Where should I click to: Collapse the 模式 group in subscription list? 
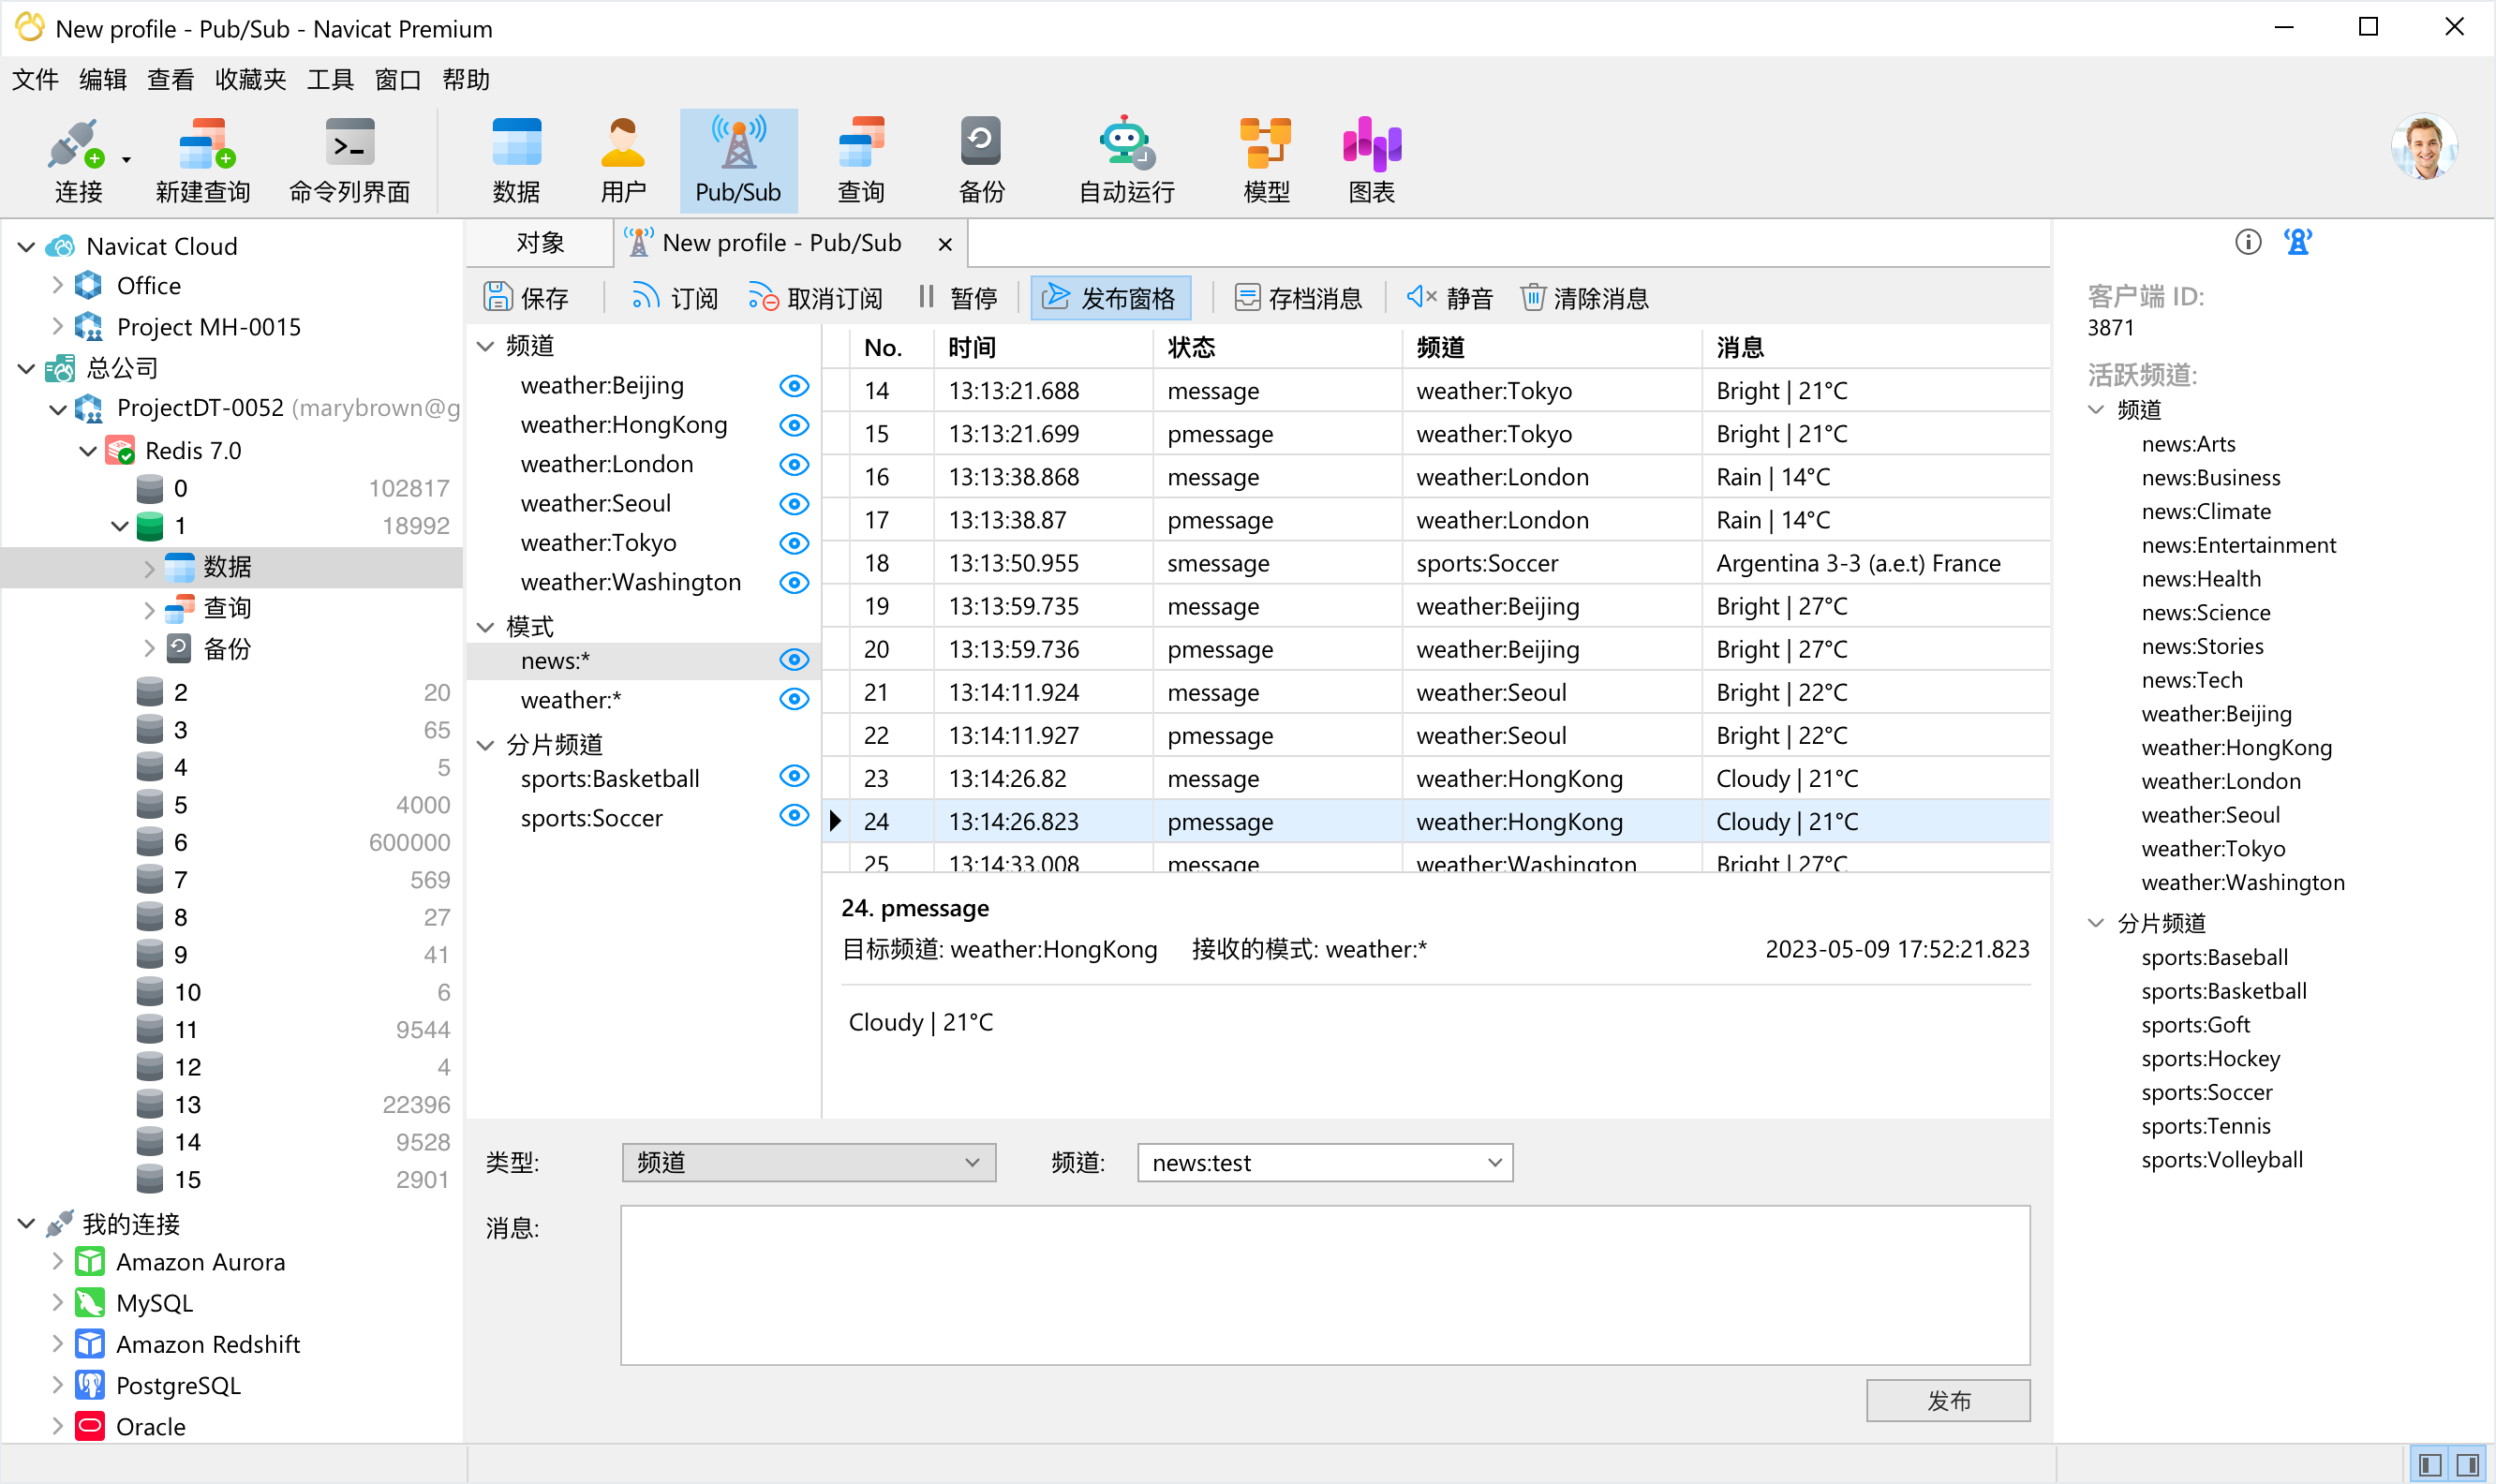click(x=486, y=627)
